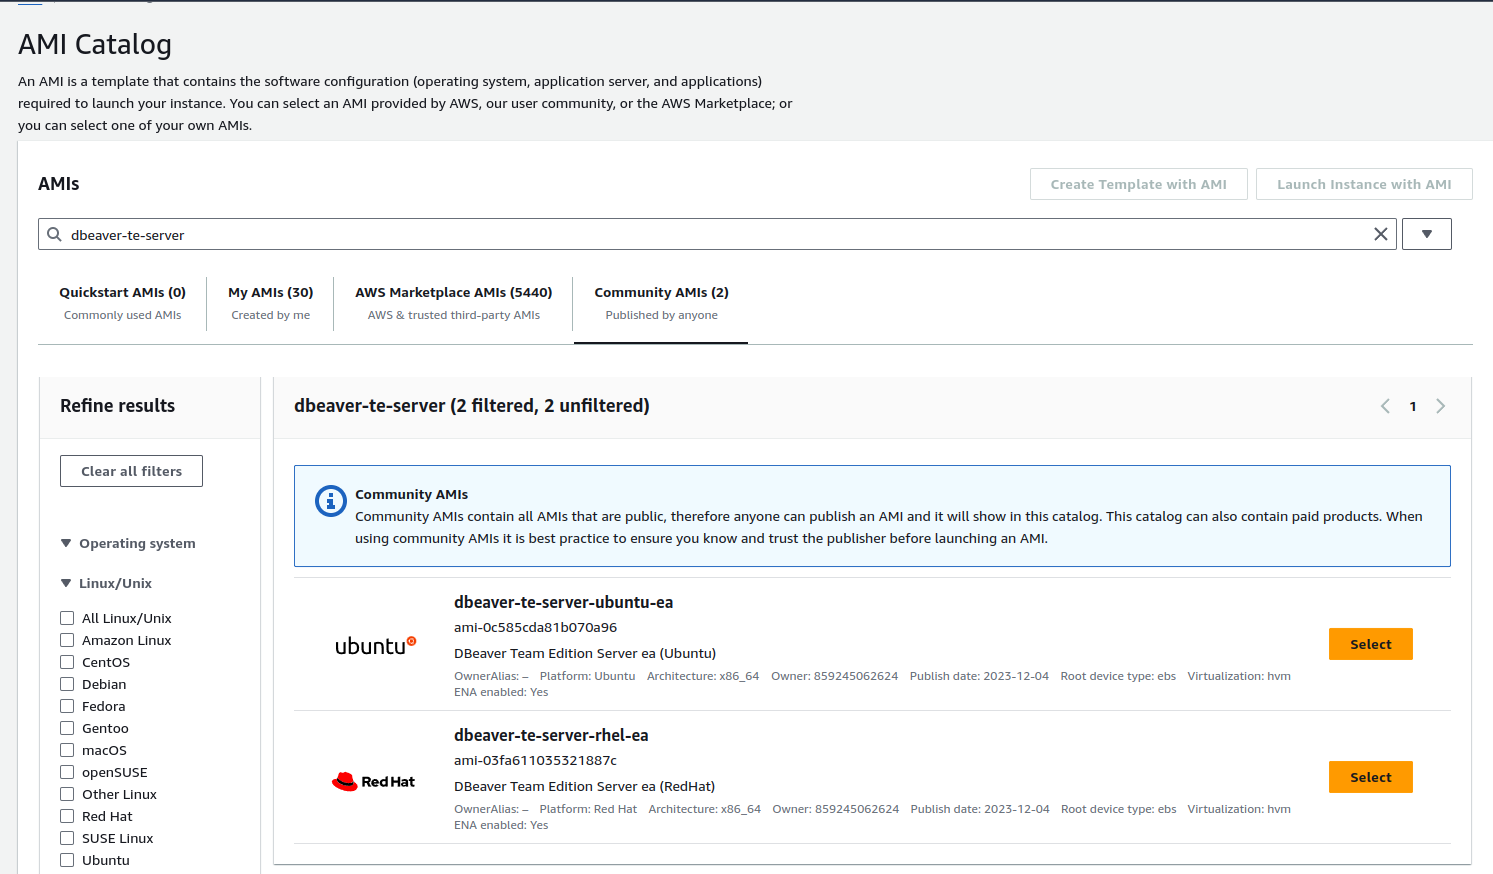Click the Refine results heading

coord(117,406)
